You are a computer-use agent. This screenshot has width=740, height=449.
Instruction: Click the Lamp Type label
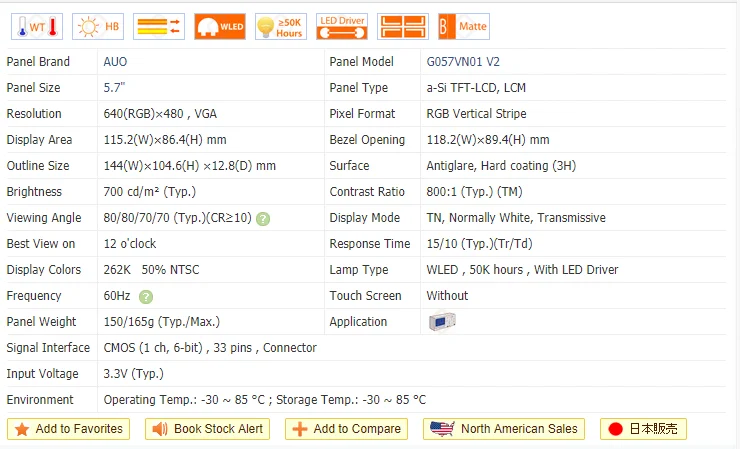359,270
